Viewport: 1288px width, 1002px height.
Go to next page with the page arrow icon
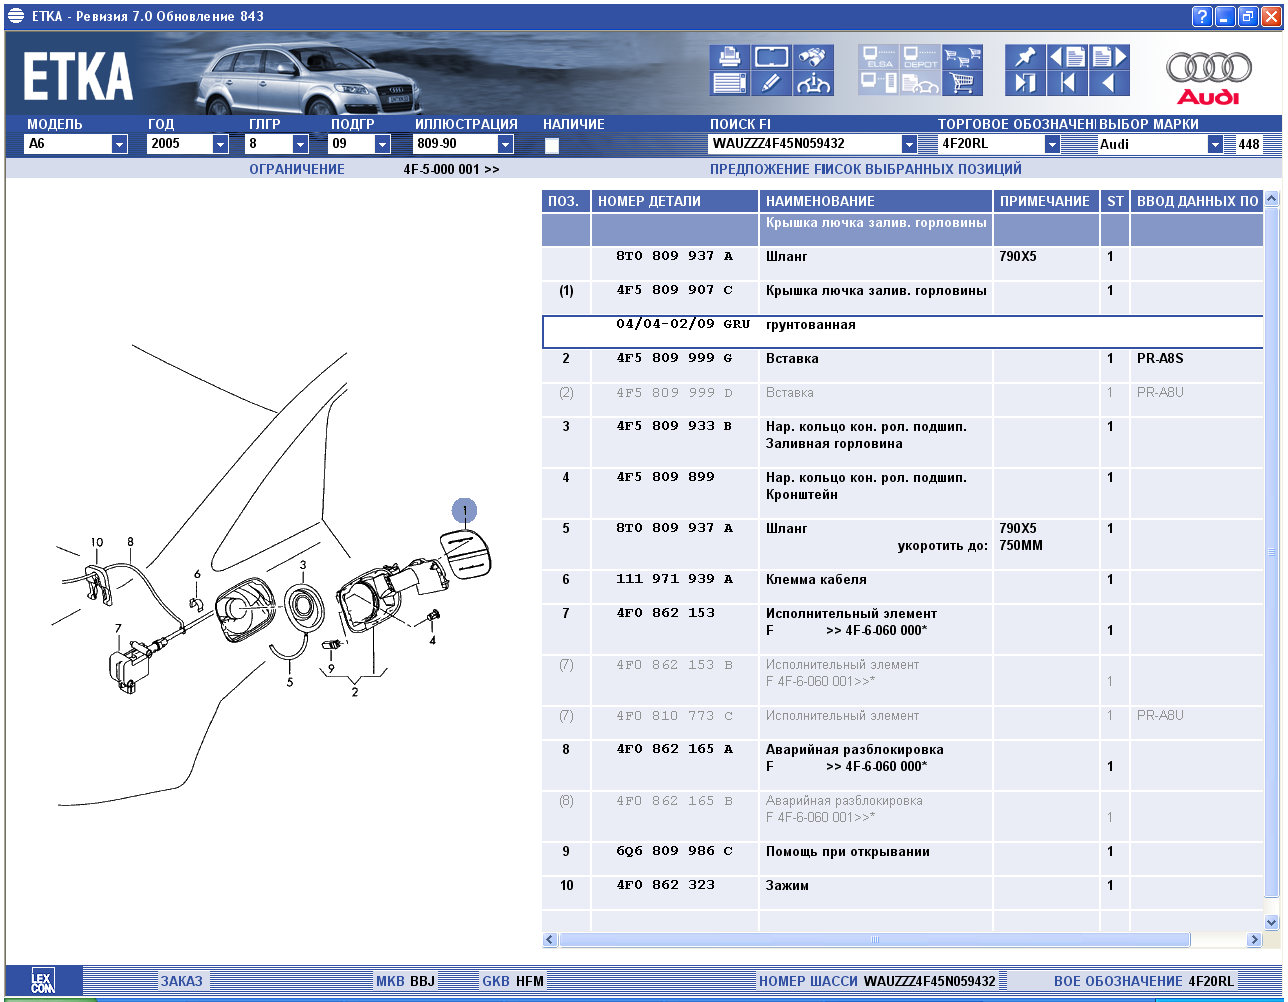click(1108, 57)
